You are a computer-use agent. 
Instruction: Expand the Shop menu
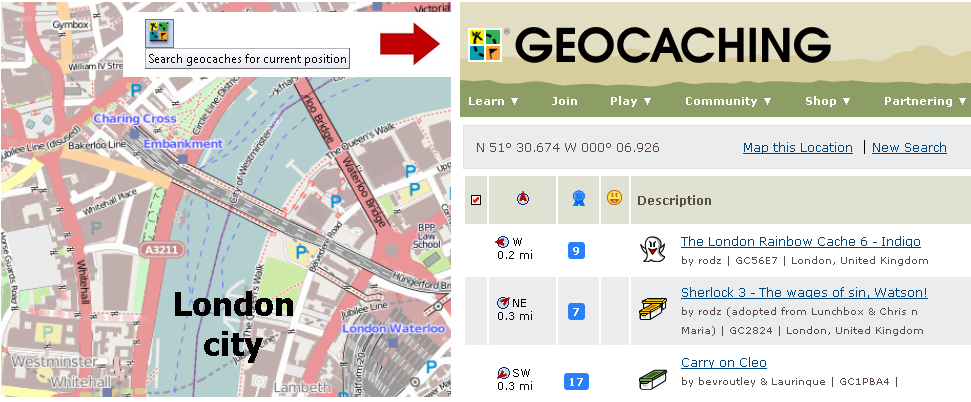[x=827, y=101]
